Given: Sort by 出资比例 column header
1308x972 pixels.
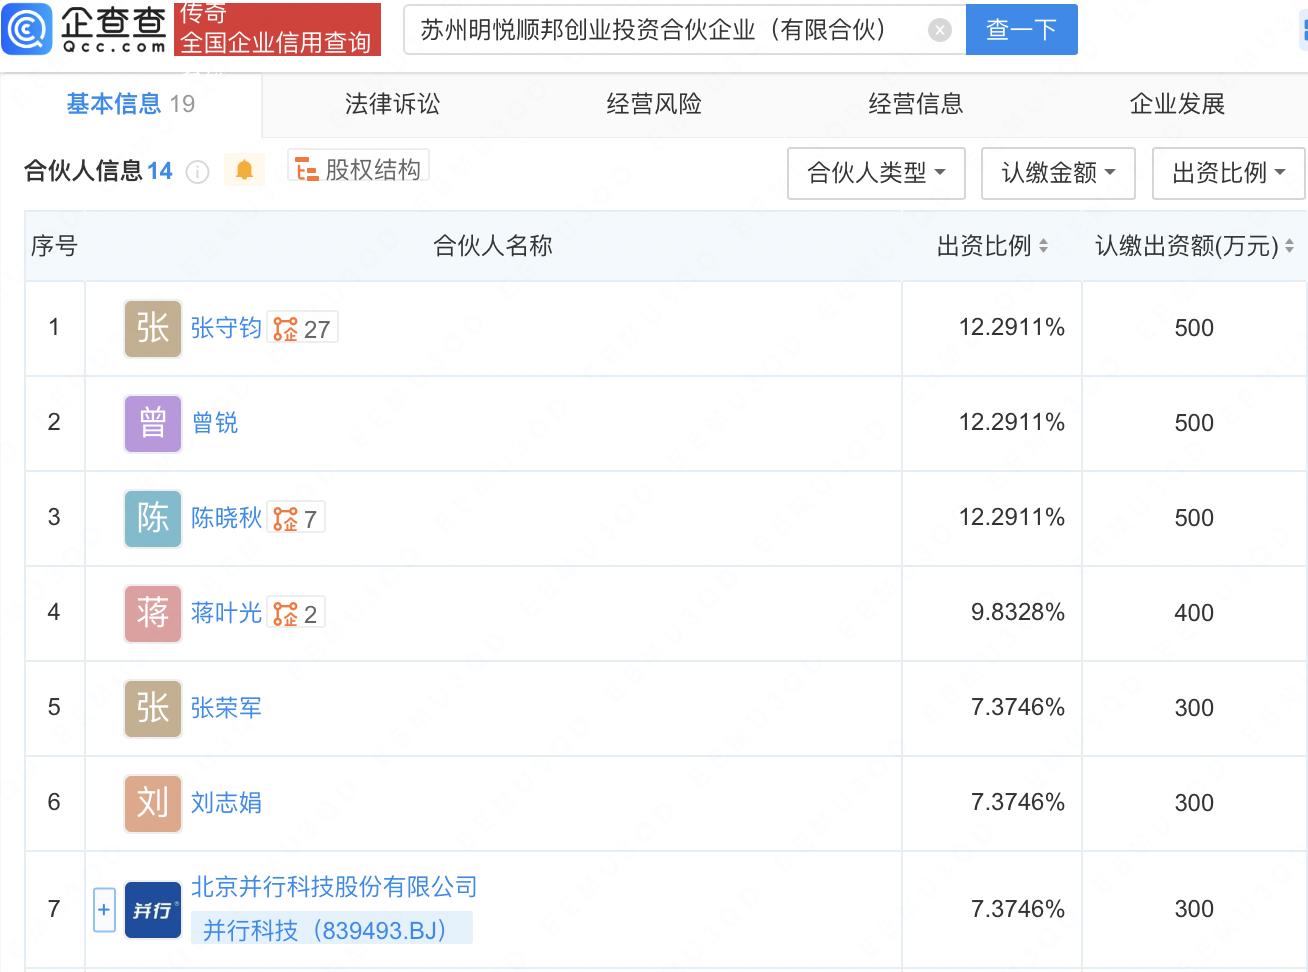Looking at the screenshot, I should 992,246.
